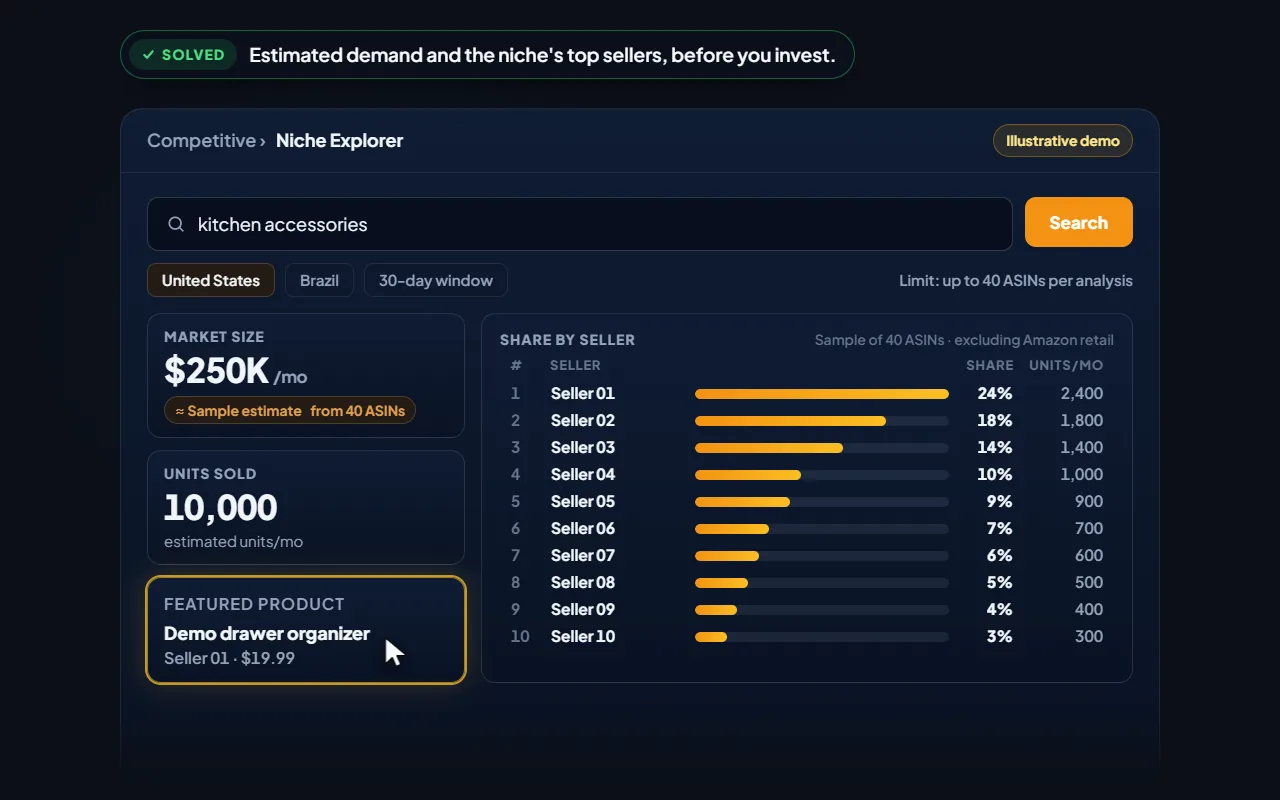
Task: Click the Sample estimate badge
Action: pyautogui.click(x=290, y=410)
